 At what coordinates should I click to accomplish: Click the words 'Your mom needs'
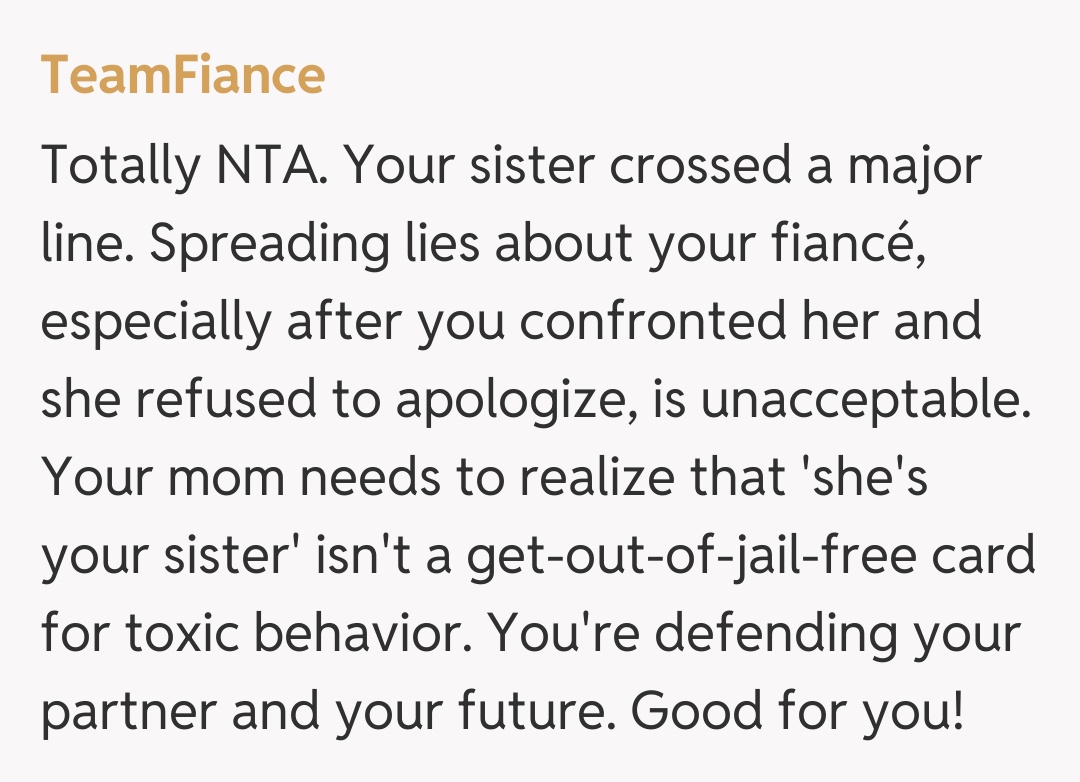(240, 479)
